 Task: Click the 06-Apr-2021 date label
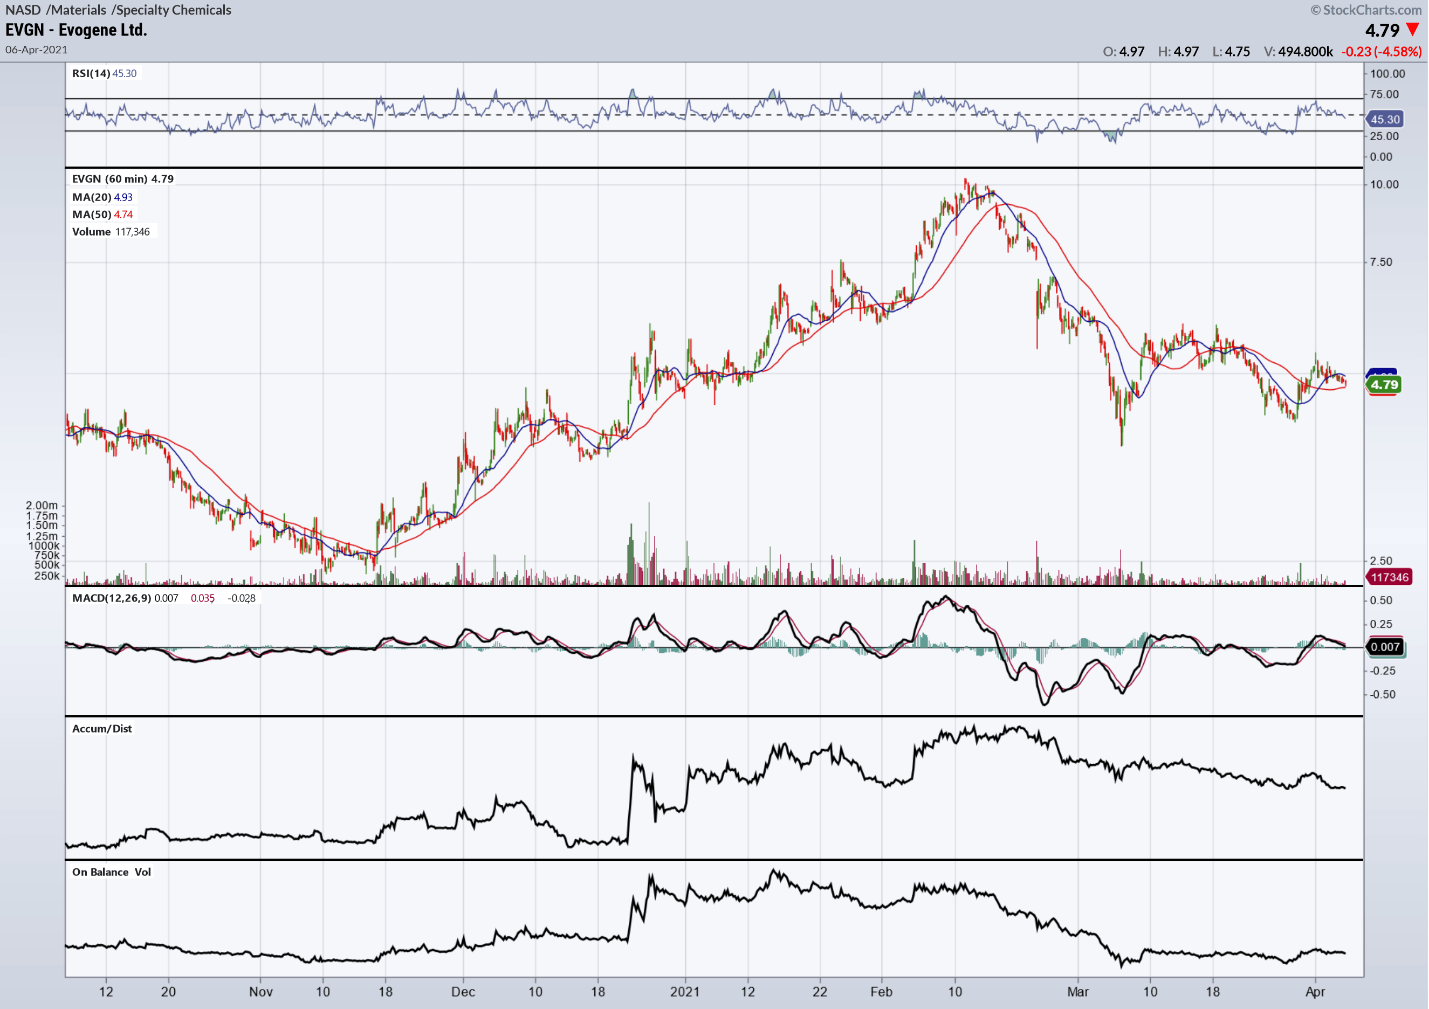[36, 50]
